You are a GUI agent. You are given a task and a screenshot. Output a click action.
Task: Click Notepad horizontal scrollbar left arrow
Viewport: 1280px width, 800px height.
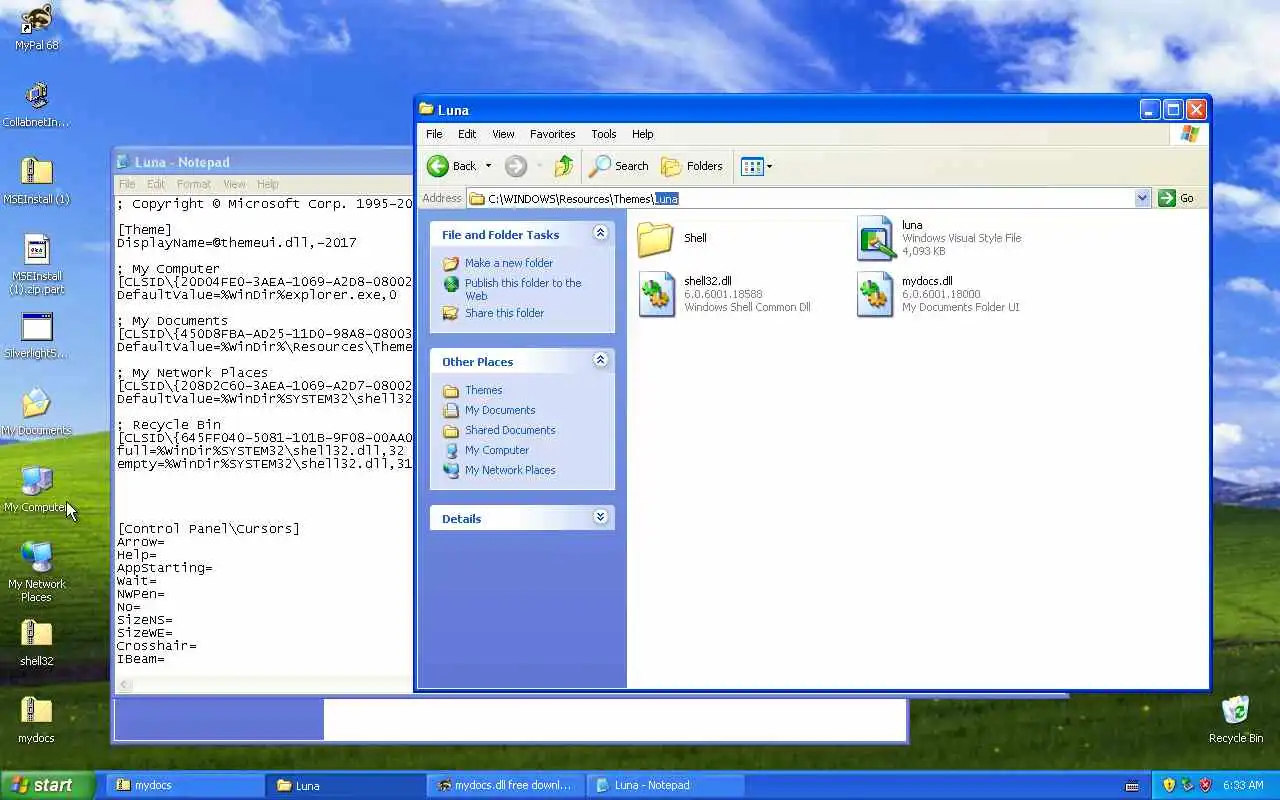(x=124, y=686)
